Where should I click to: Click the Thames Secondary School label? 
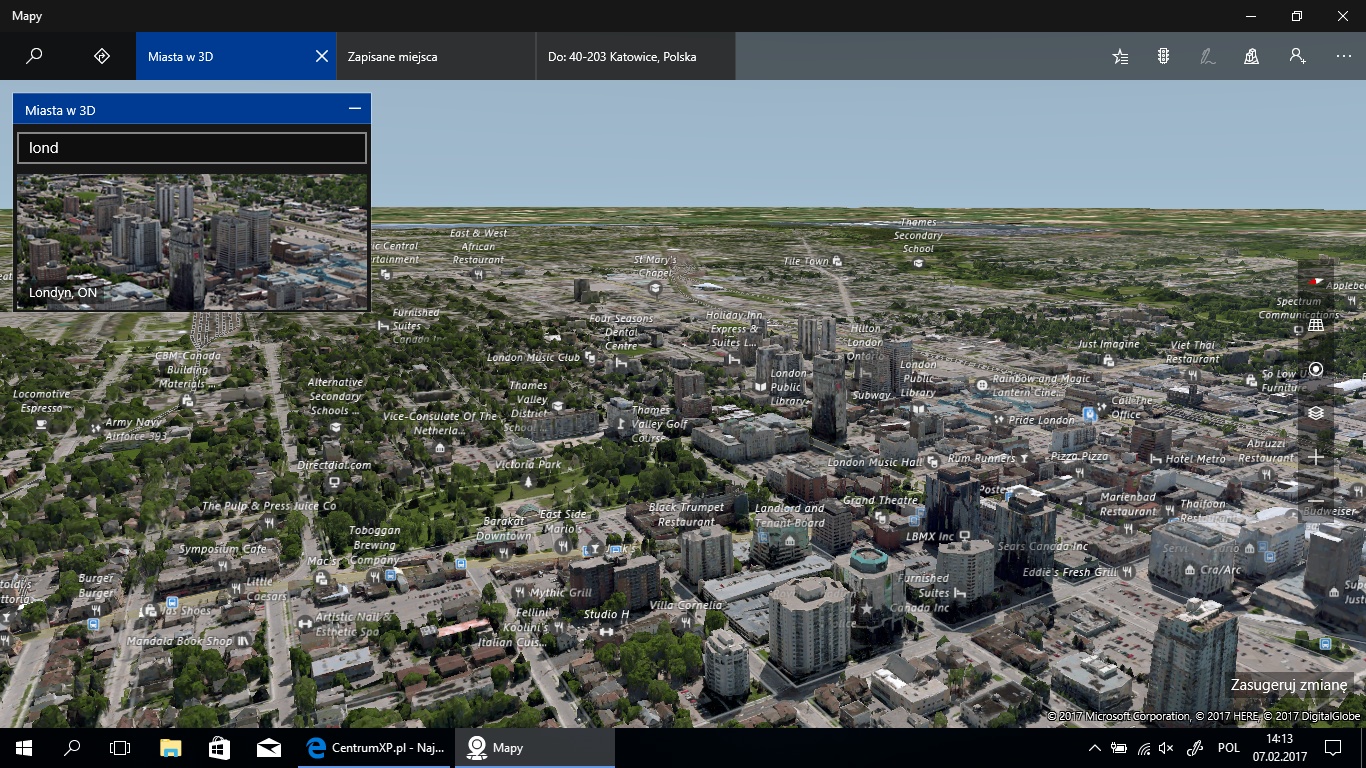pos(918,236)
